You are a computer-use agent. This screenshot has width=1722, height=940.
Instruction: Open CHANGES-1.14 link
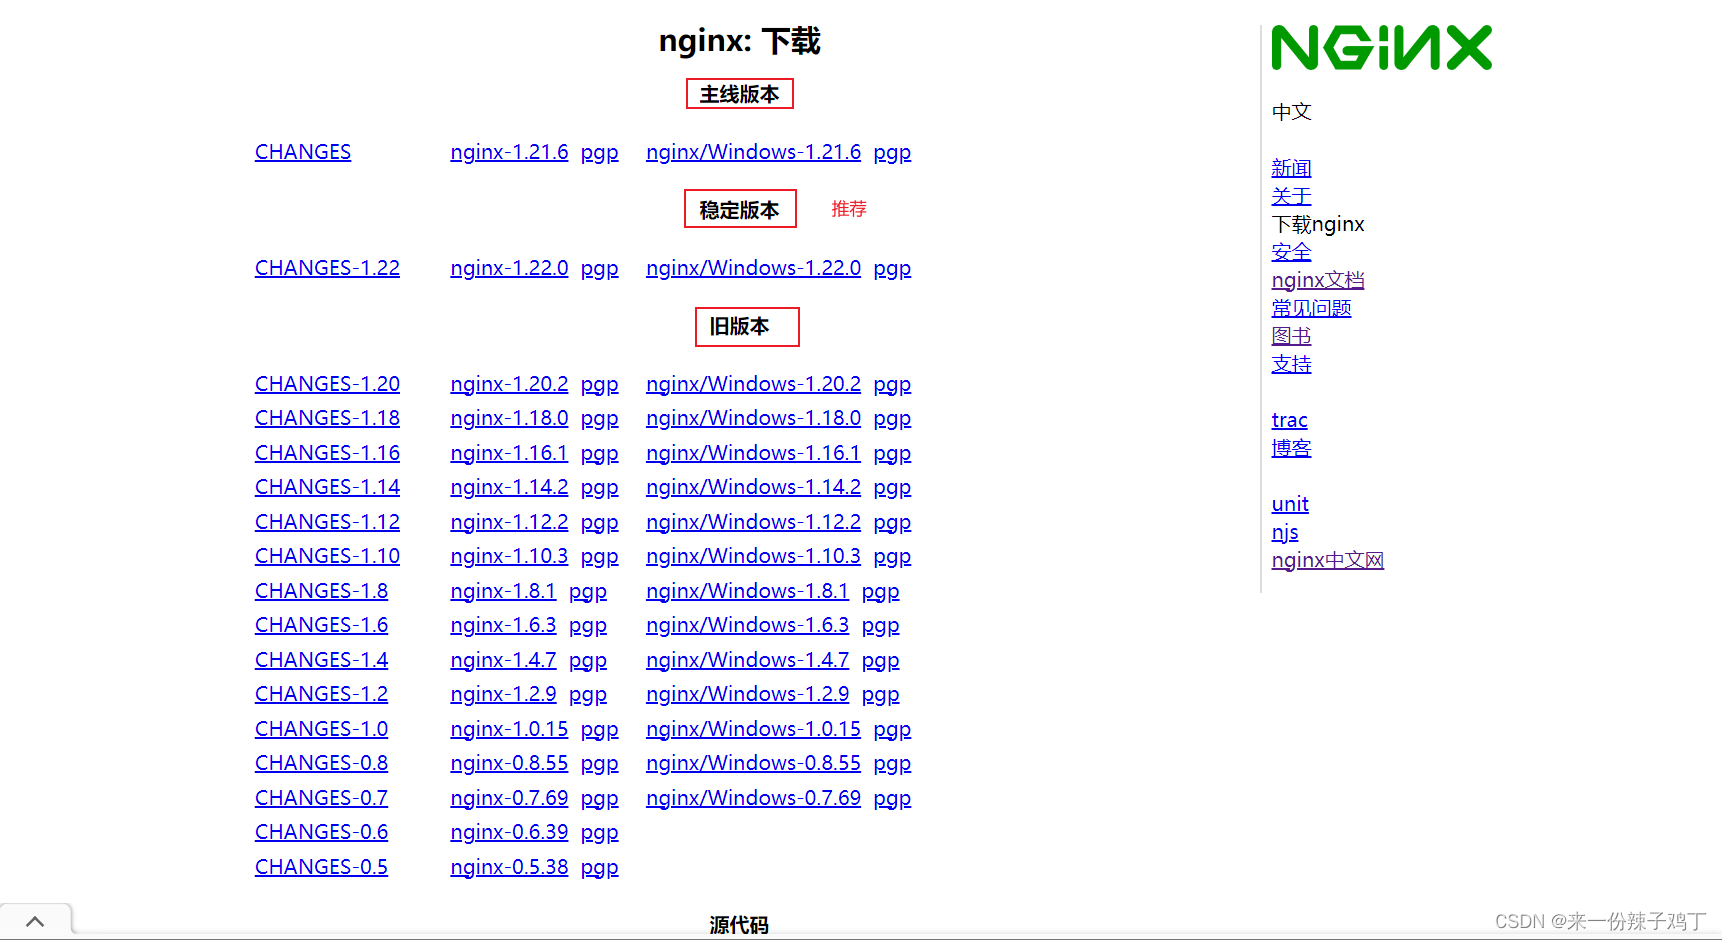coord(327,487)
